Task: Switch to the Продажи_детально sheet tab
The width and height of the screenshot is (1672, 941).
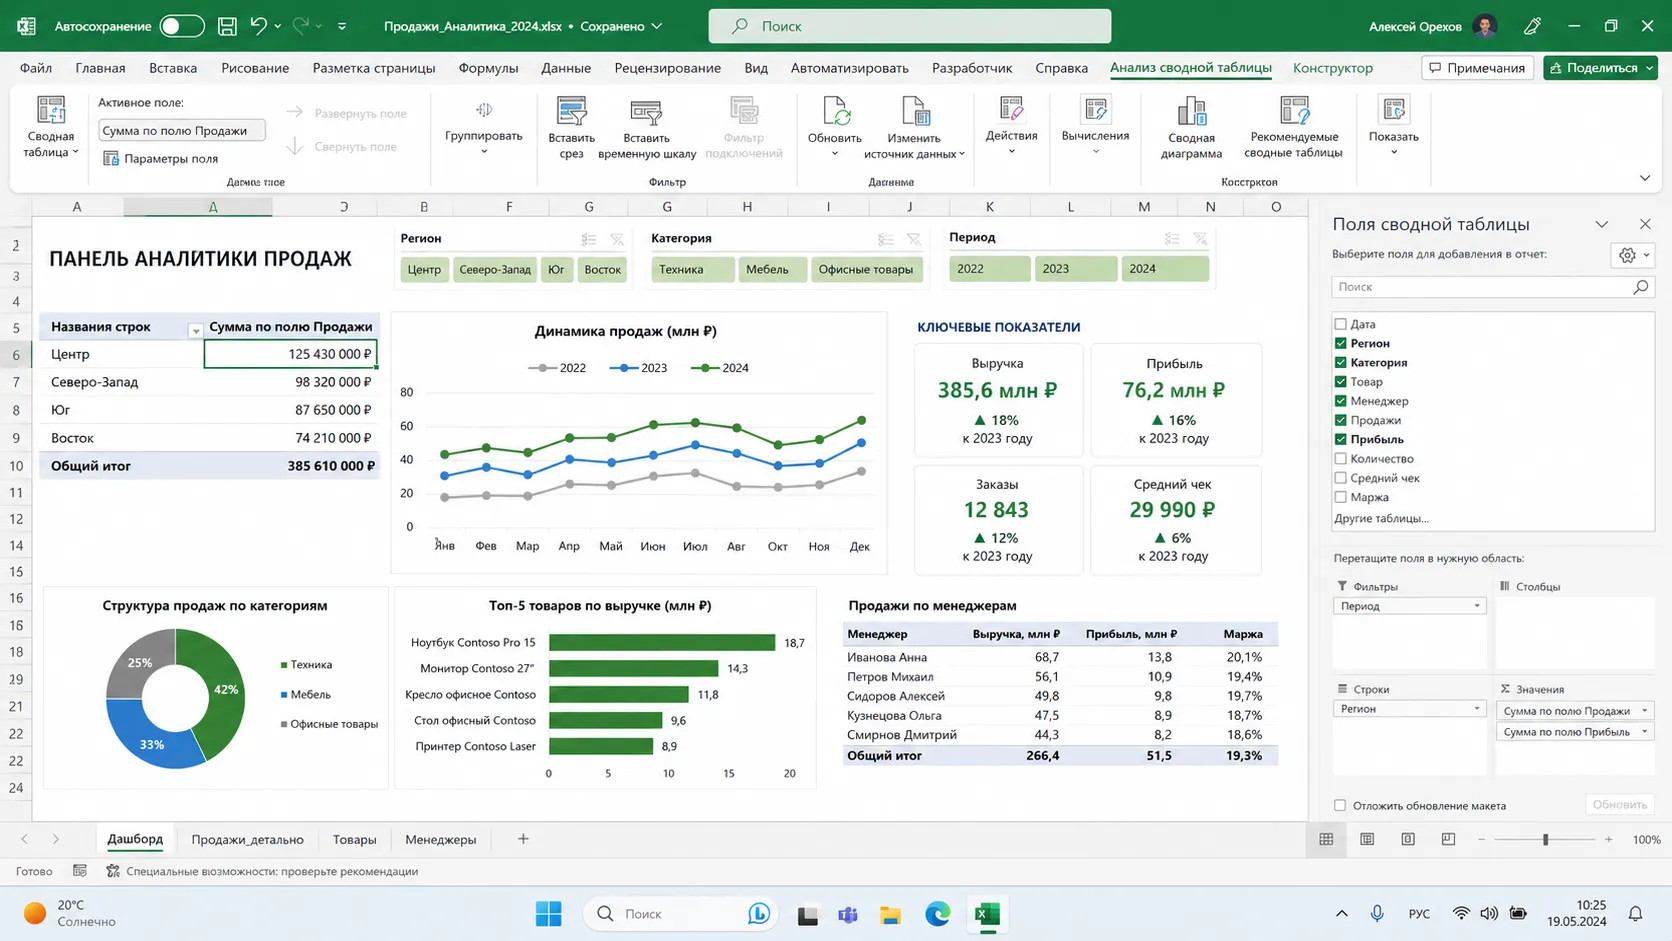Action: (247, 839)
